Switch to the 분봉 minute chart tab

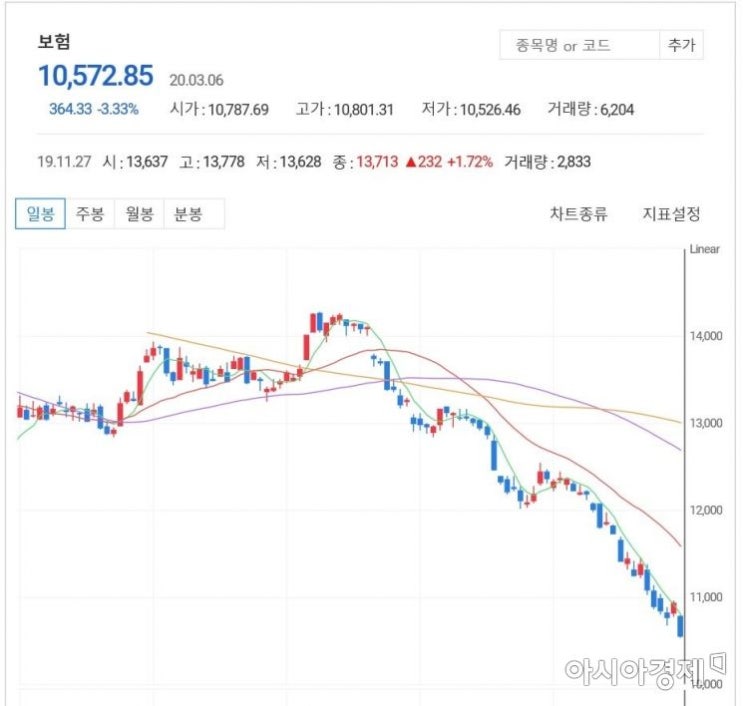[x=188, y=214]
